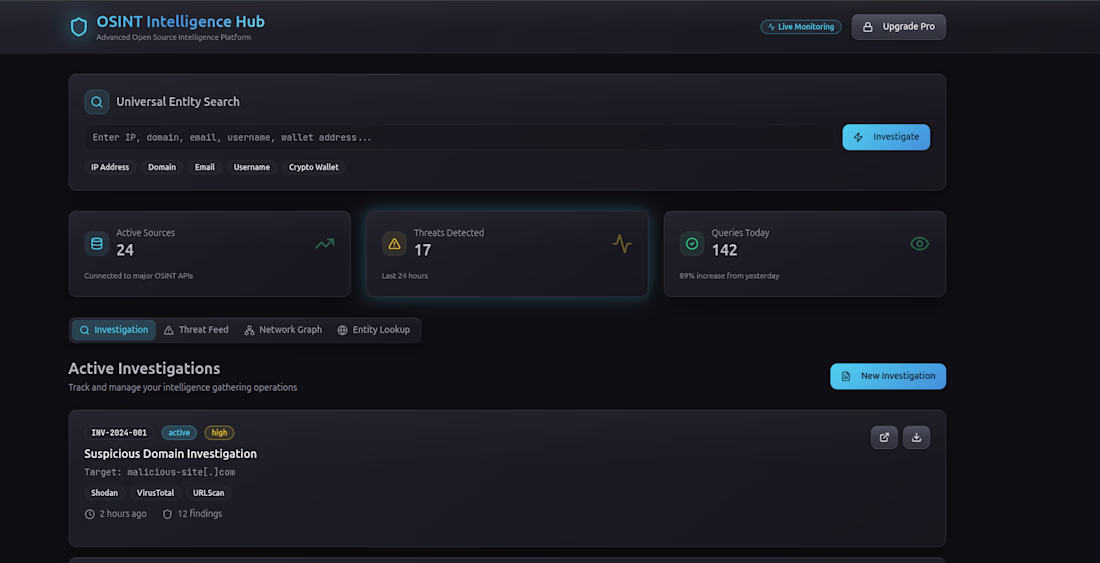
Task: Click the VirusTotal source tag
Action: 155,493
